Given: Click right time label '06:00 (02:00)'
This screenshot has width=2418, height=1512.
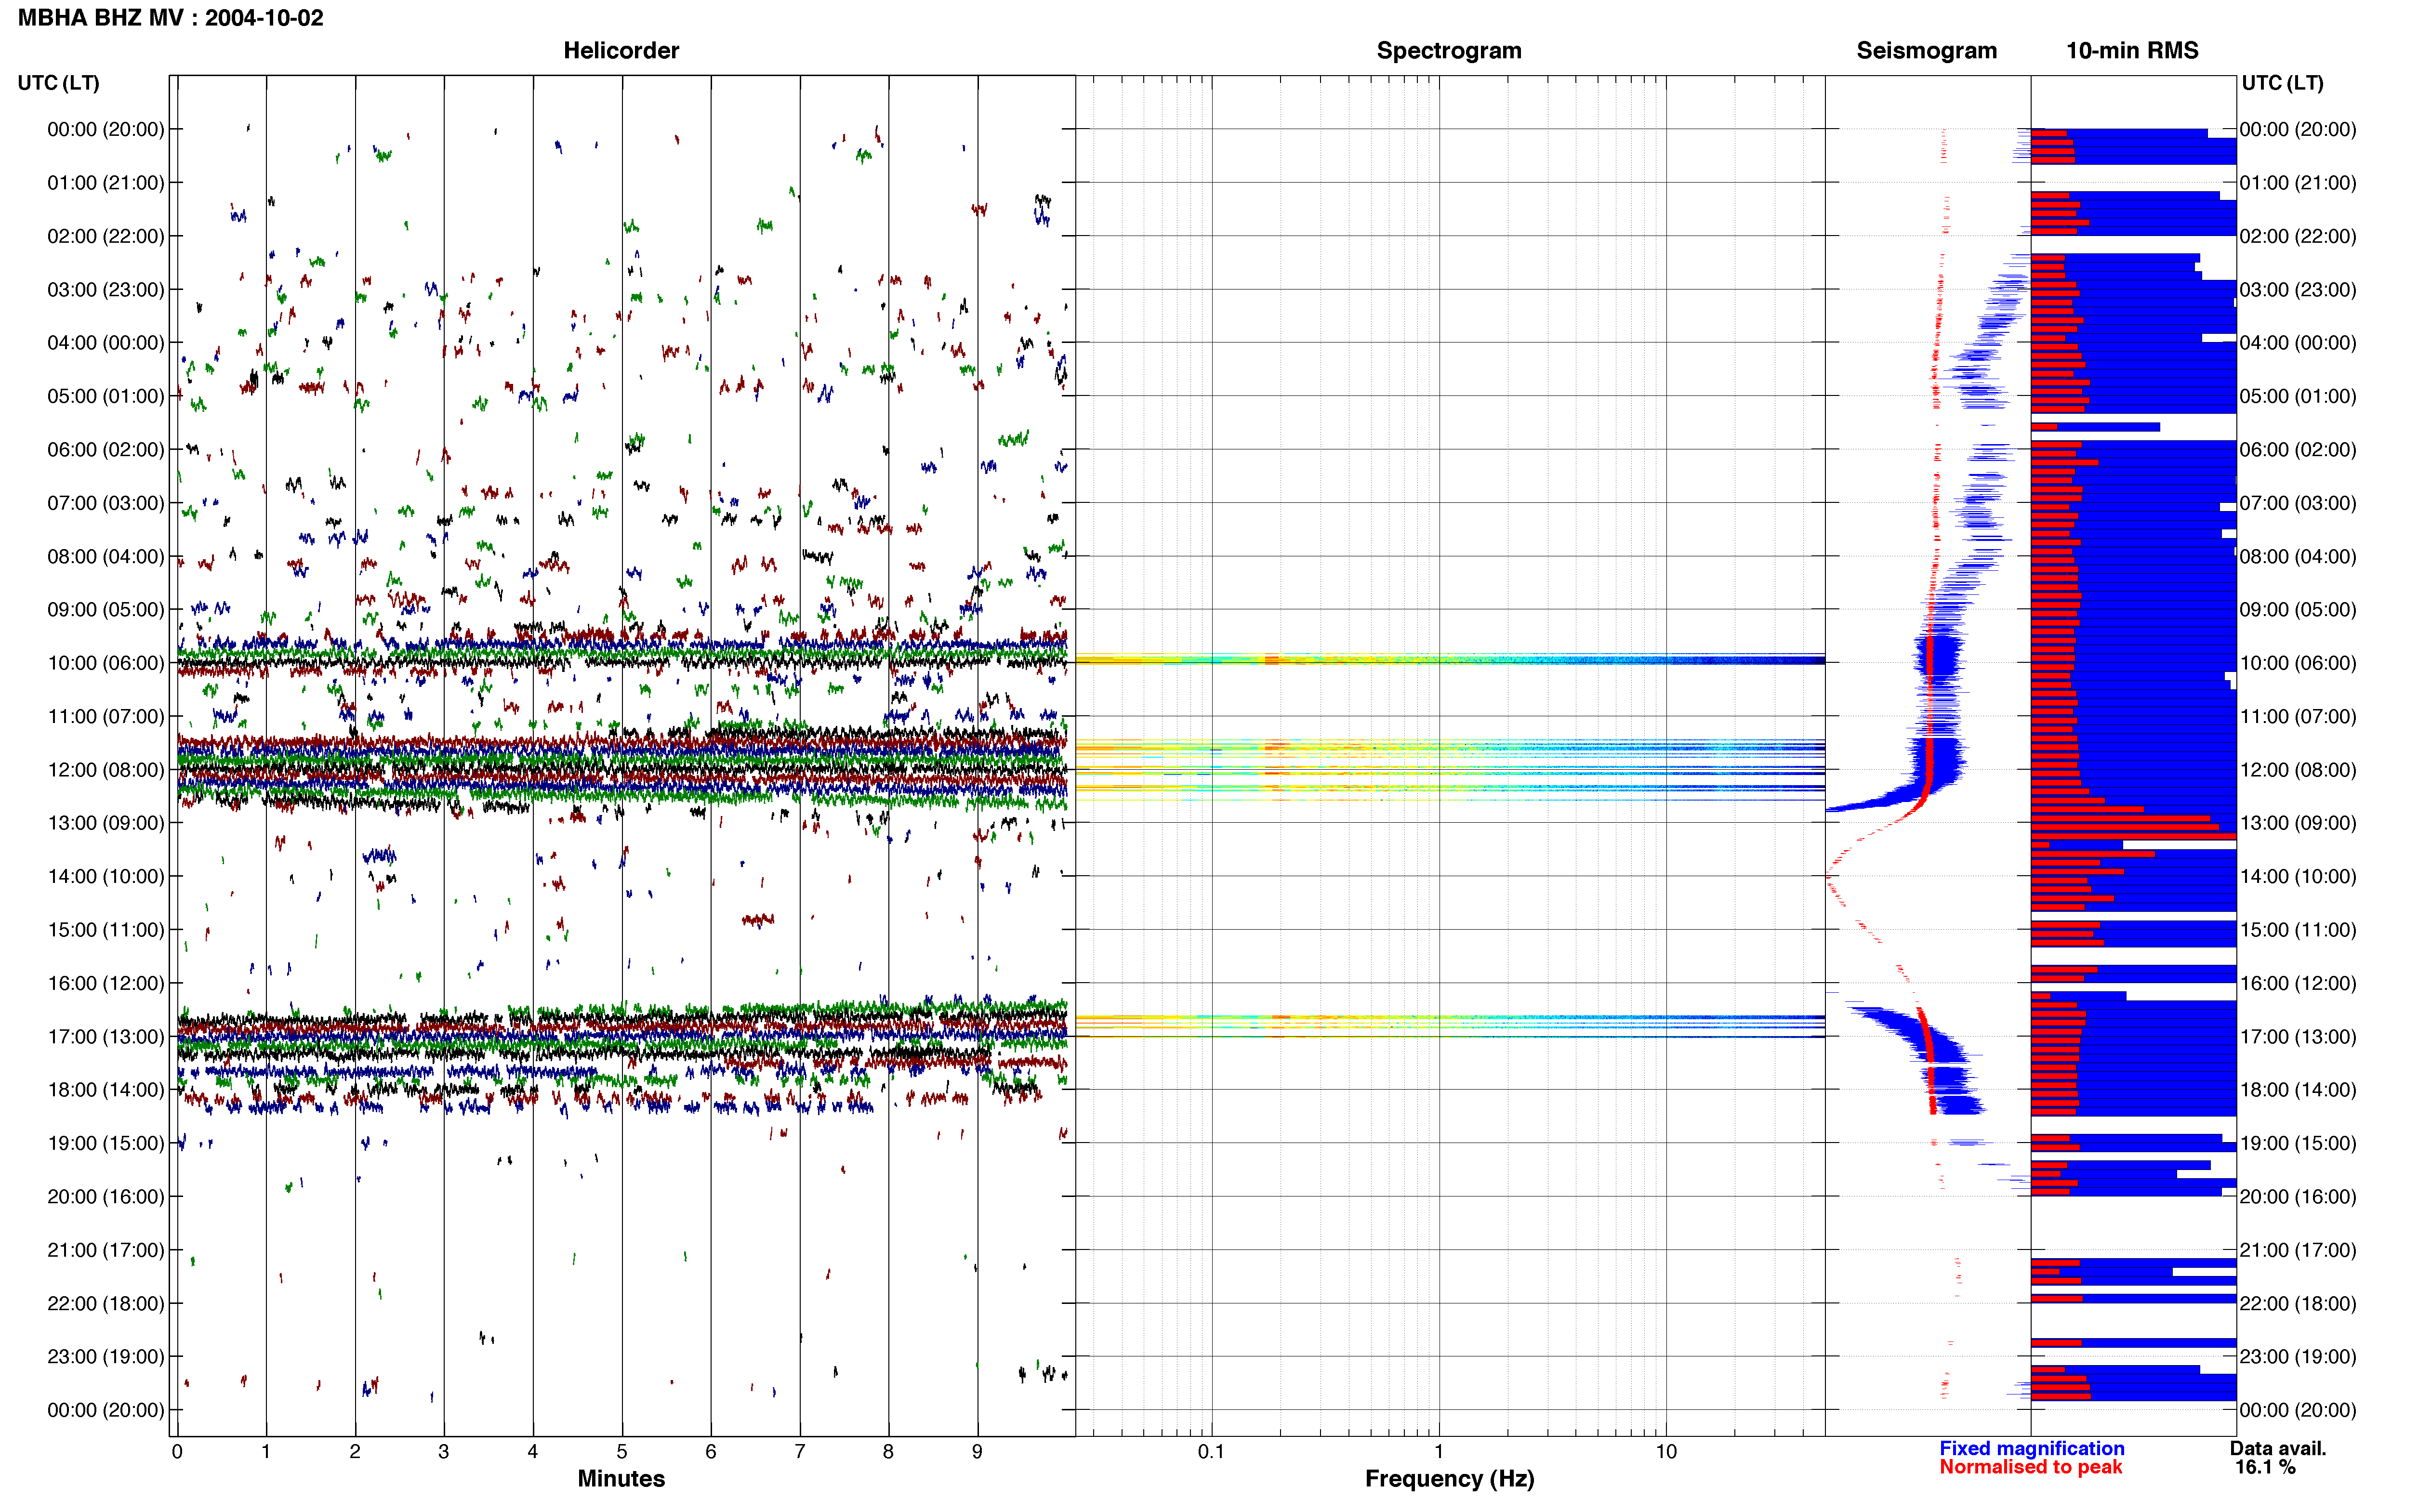Looking at the screenshot, I should pos(2298,450).
